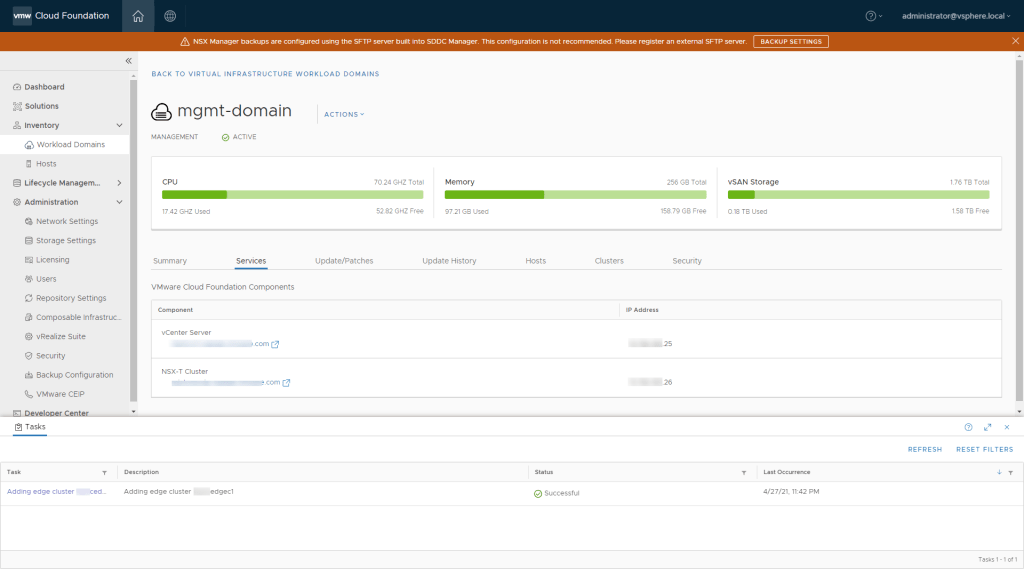Open the help question mark menu
The width and height of the screenshot is (1024, 569).
(872, 16)
